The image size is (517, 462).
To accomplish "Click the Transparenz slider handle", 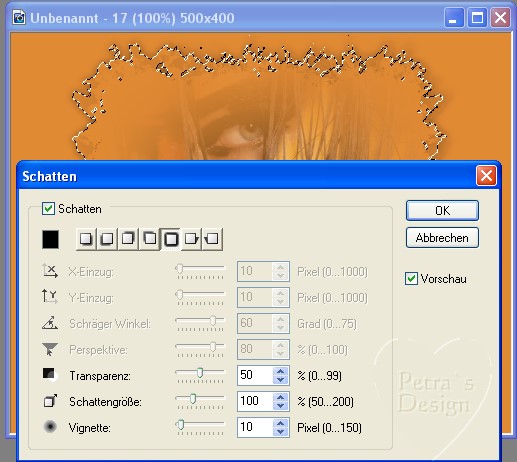I will pos(200,372).
